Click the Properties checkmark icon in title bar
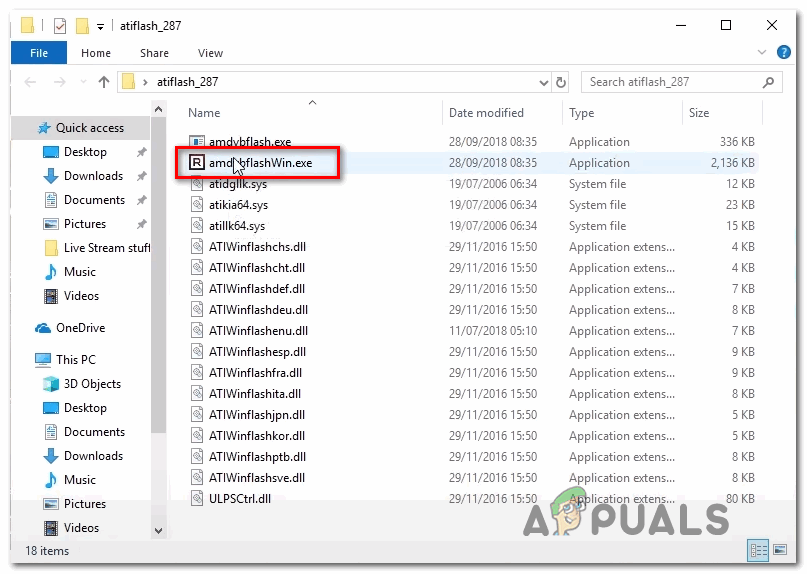This screenshot has height=574, width=807. (60, 25)
